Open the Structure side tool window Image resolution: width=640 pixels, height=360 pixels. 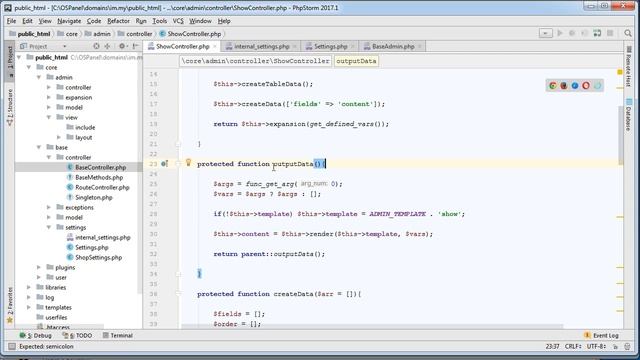10,107
